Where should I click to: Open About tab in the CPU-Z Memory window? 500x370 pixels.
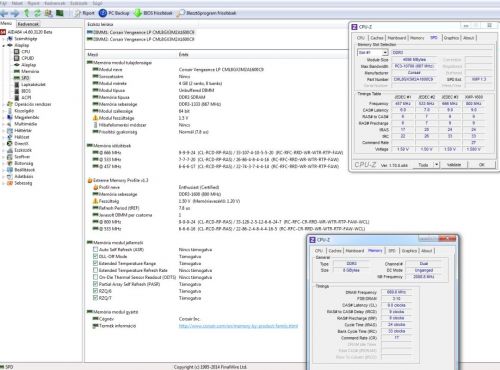coord(427,251)
